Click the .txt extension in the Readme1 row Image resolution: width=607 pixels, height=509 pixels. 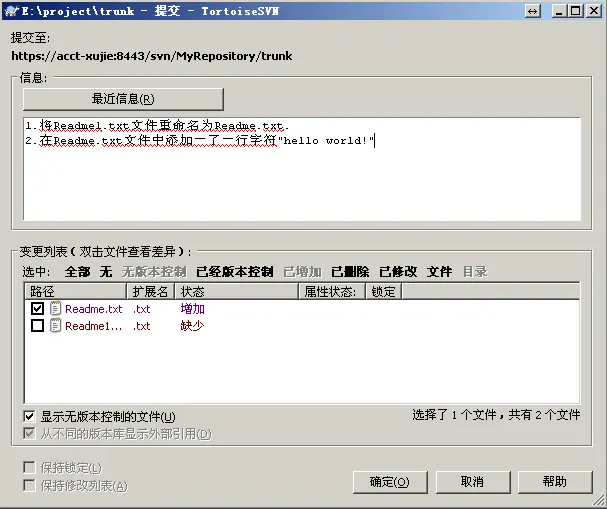click(142, 326)
